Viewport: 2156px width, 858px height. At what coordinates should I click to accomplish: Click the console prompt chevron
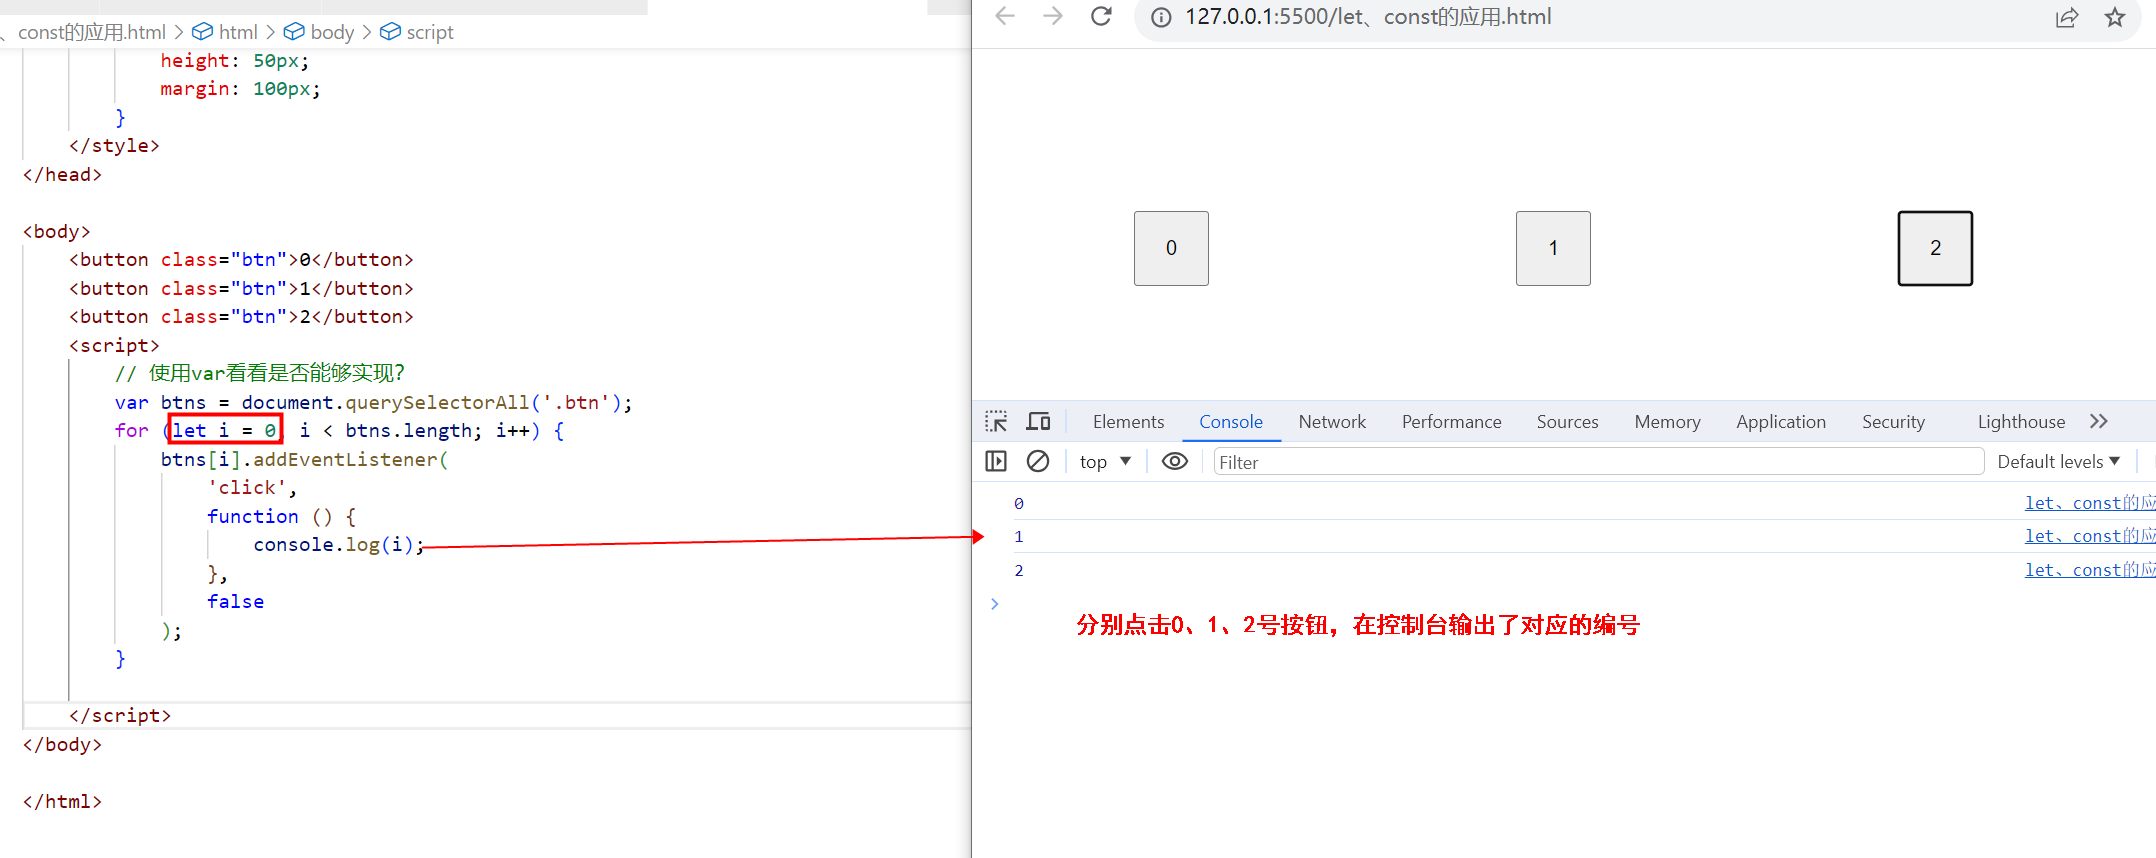(994, 604)
